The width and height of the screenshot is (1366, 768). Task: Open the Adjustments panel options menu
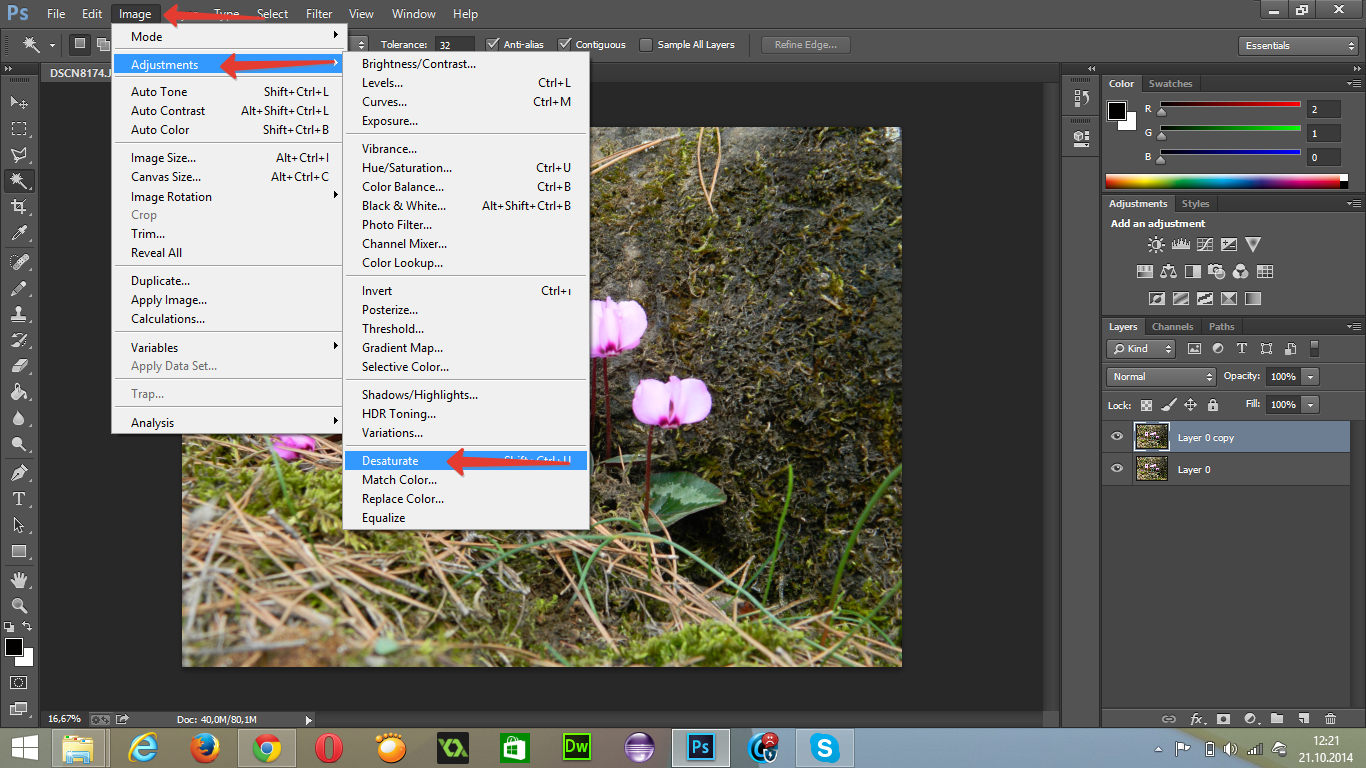click(x=1354, y=204)
